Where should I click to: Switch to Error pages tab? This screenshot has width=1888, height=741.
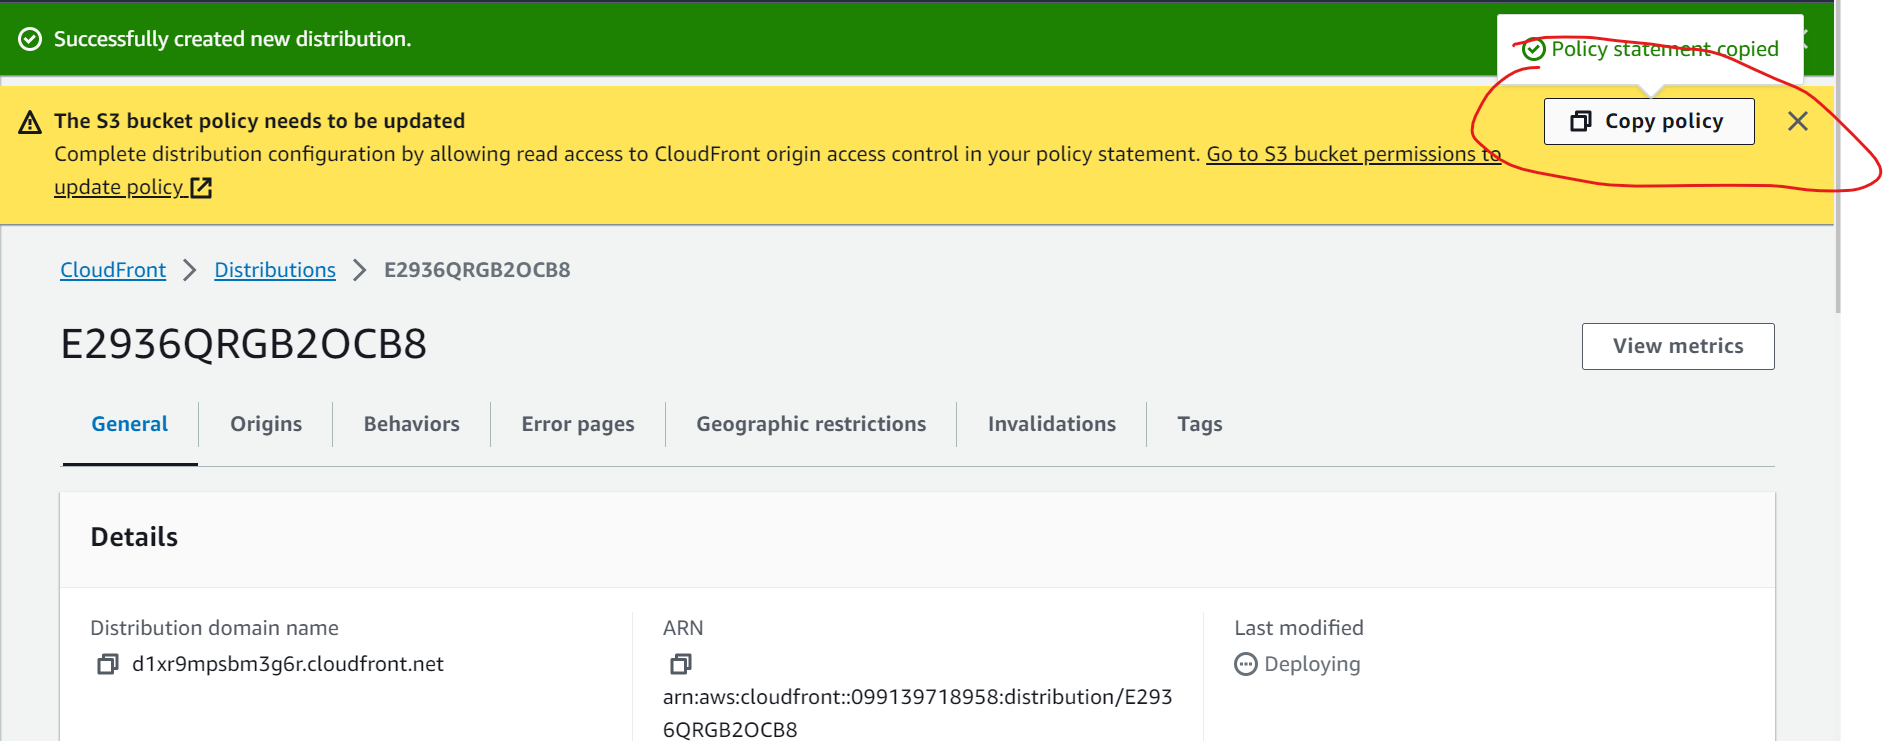pyautogui.click(x=578, y=424)
